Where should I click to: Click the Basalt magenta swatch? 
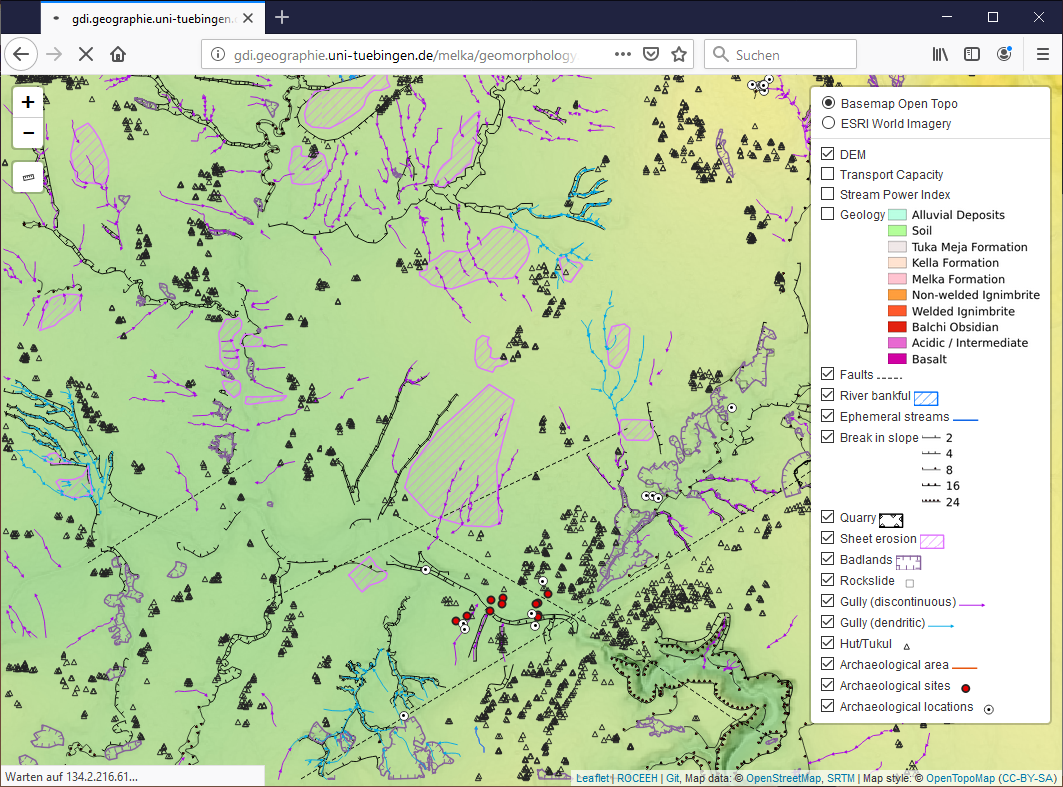coord(897,359)
